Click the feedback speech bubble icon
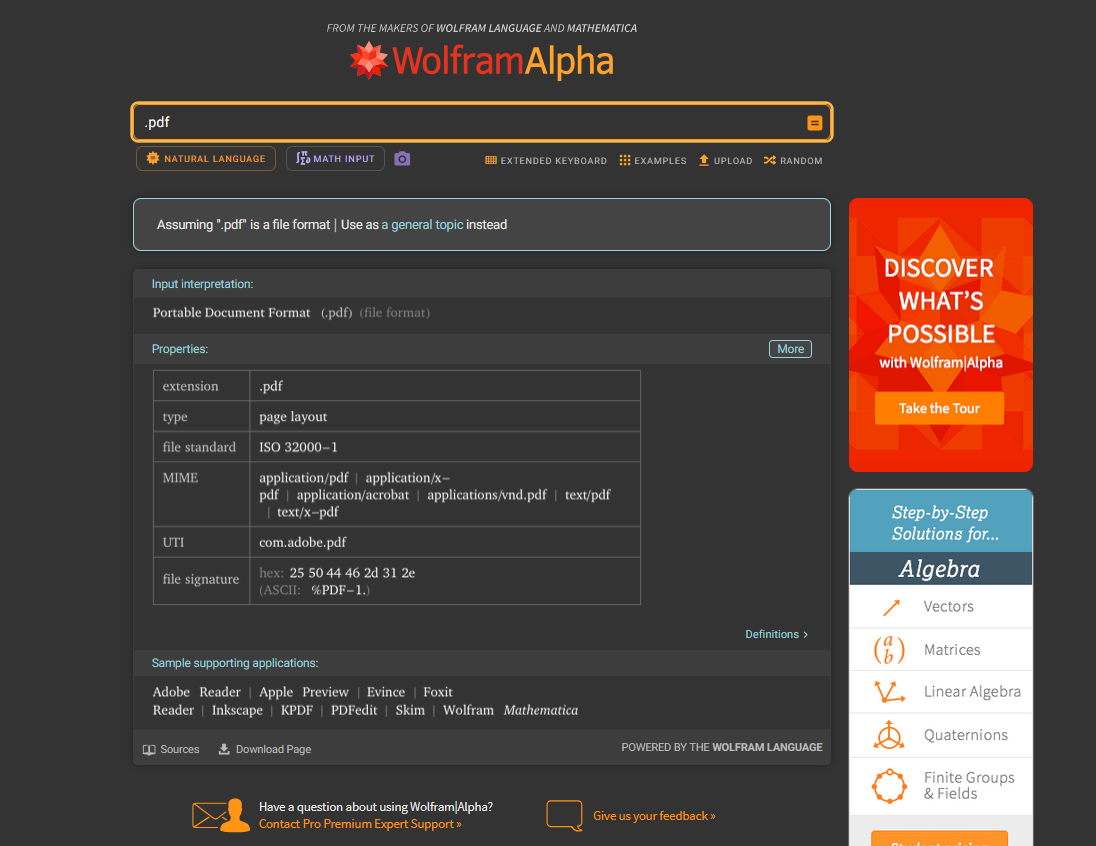The width and height of the screenshot is (1096, 846). tap(564, 815)
